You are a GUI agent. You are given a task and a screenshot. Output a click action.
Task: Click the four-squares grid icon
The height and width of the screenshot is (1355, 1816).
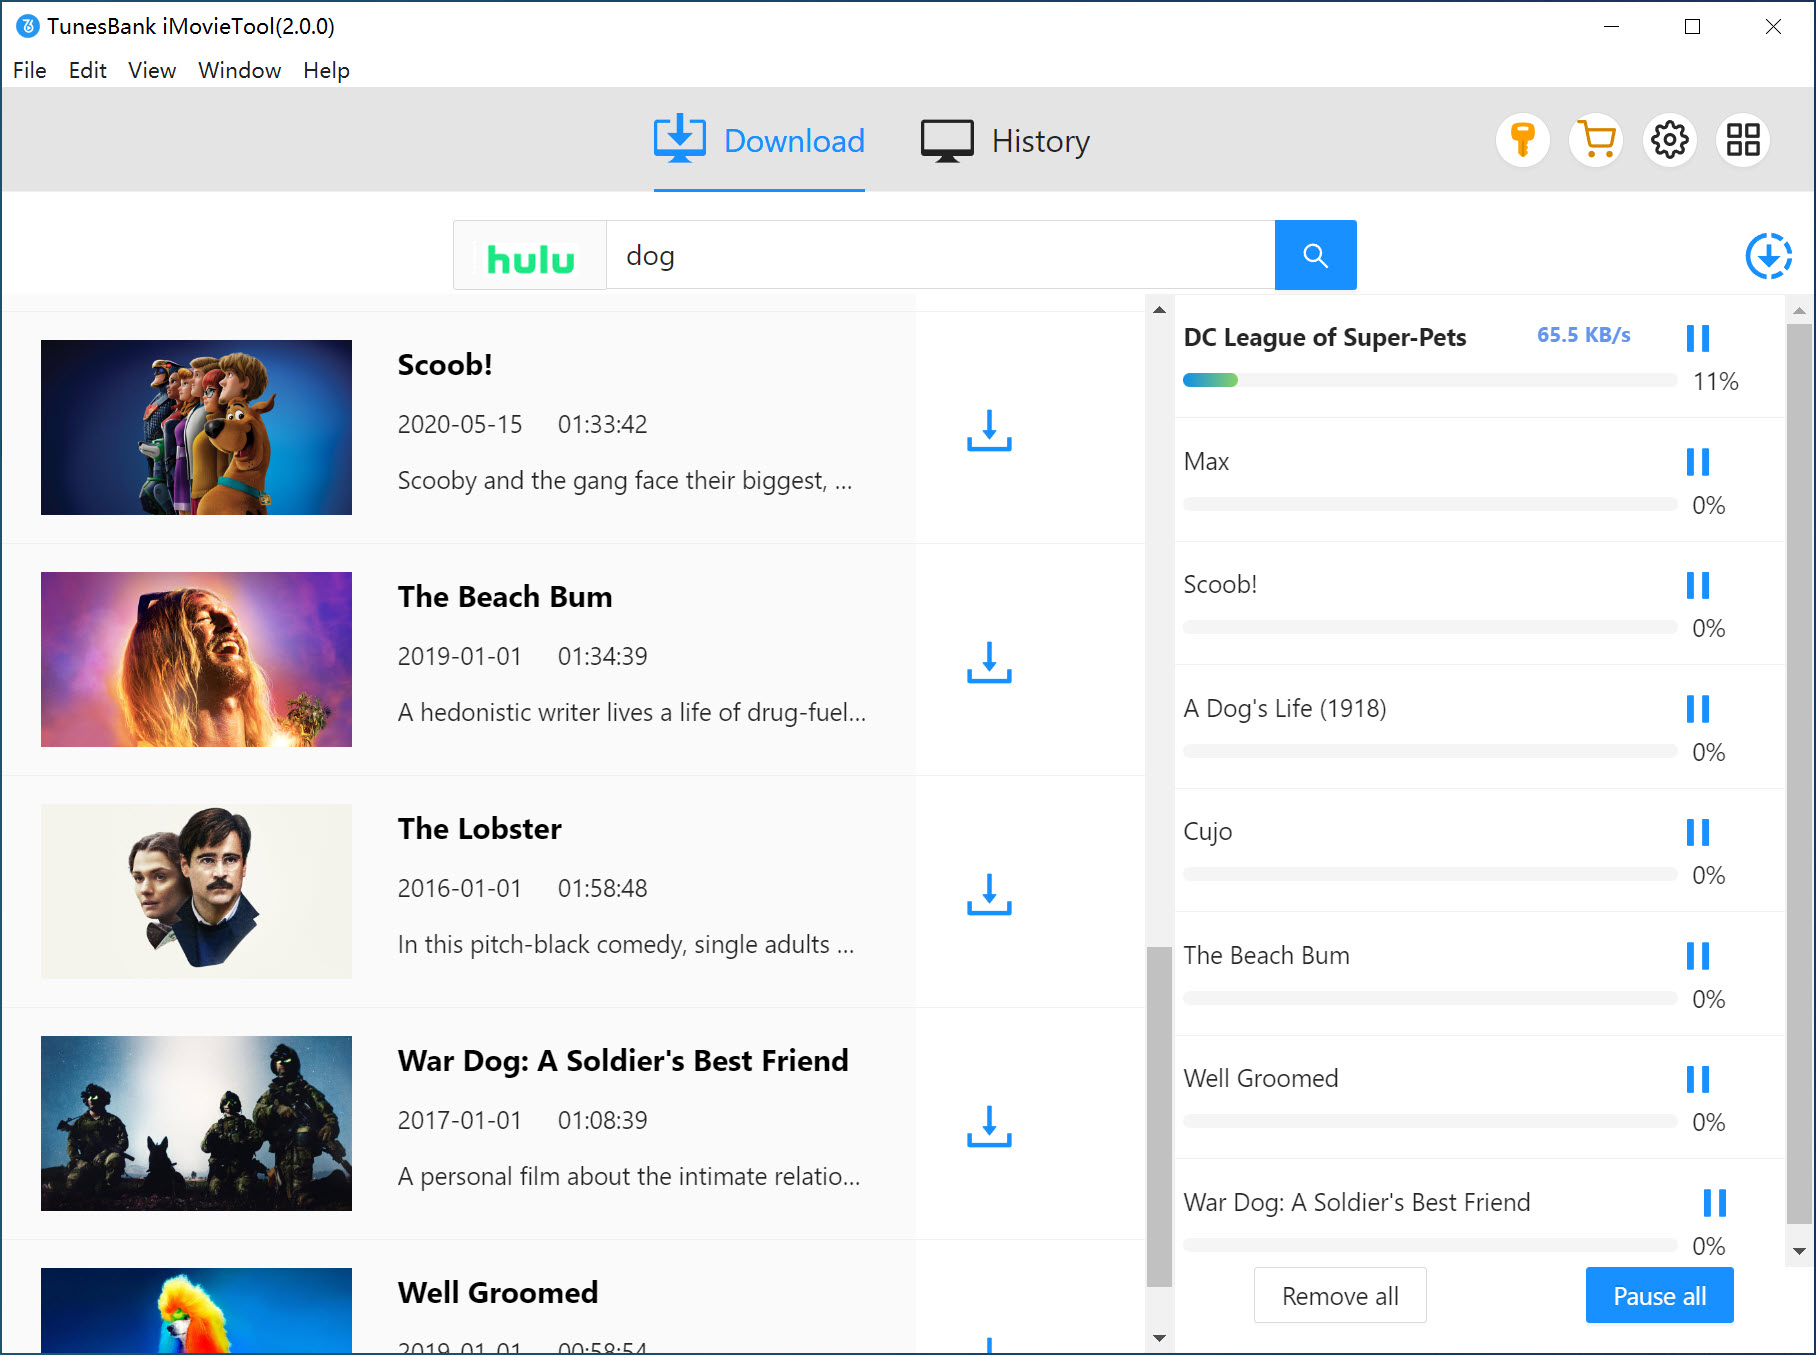1743,140
